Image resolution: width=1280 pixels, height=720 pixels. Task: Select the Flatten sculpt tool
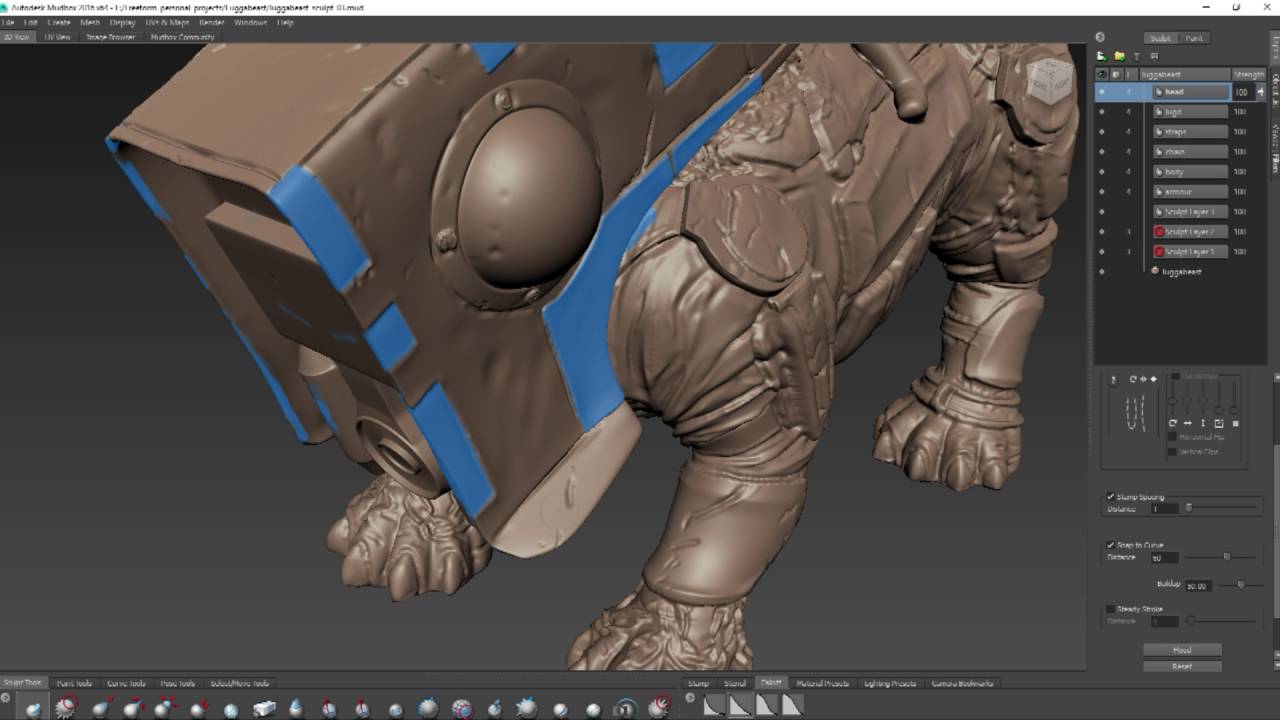tap(198, 708)
